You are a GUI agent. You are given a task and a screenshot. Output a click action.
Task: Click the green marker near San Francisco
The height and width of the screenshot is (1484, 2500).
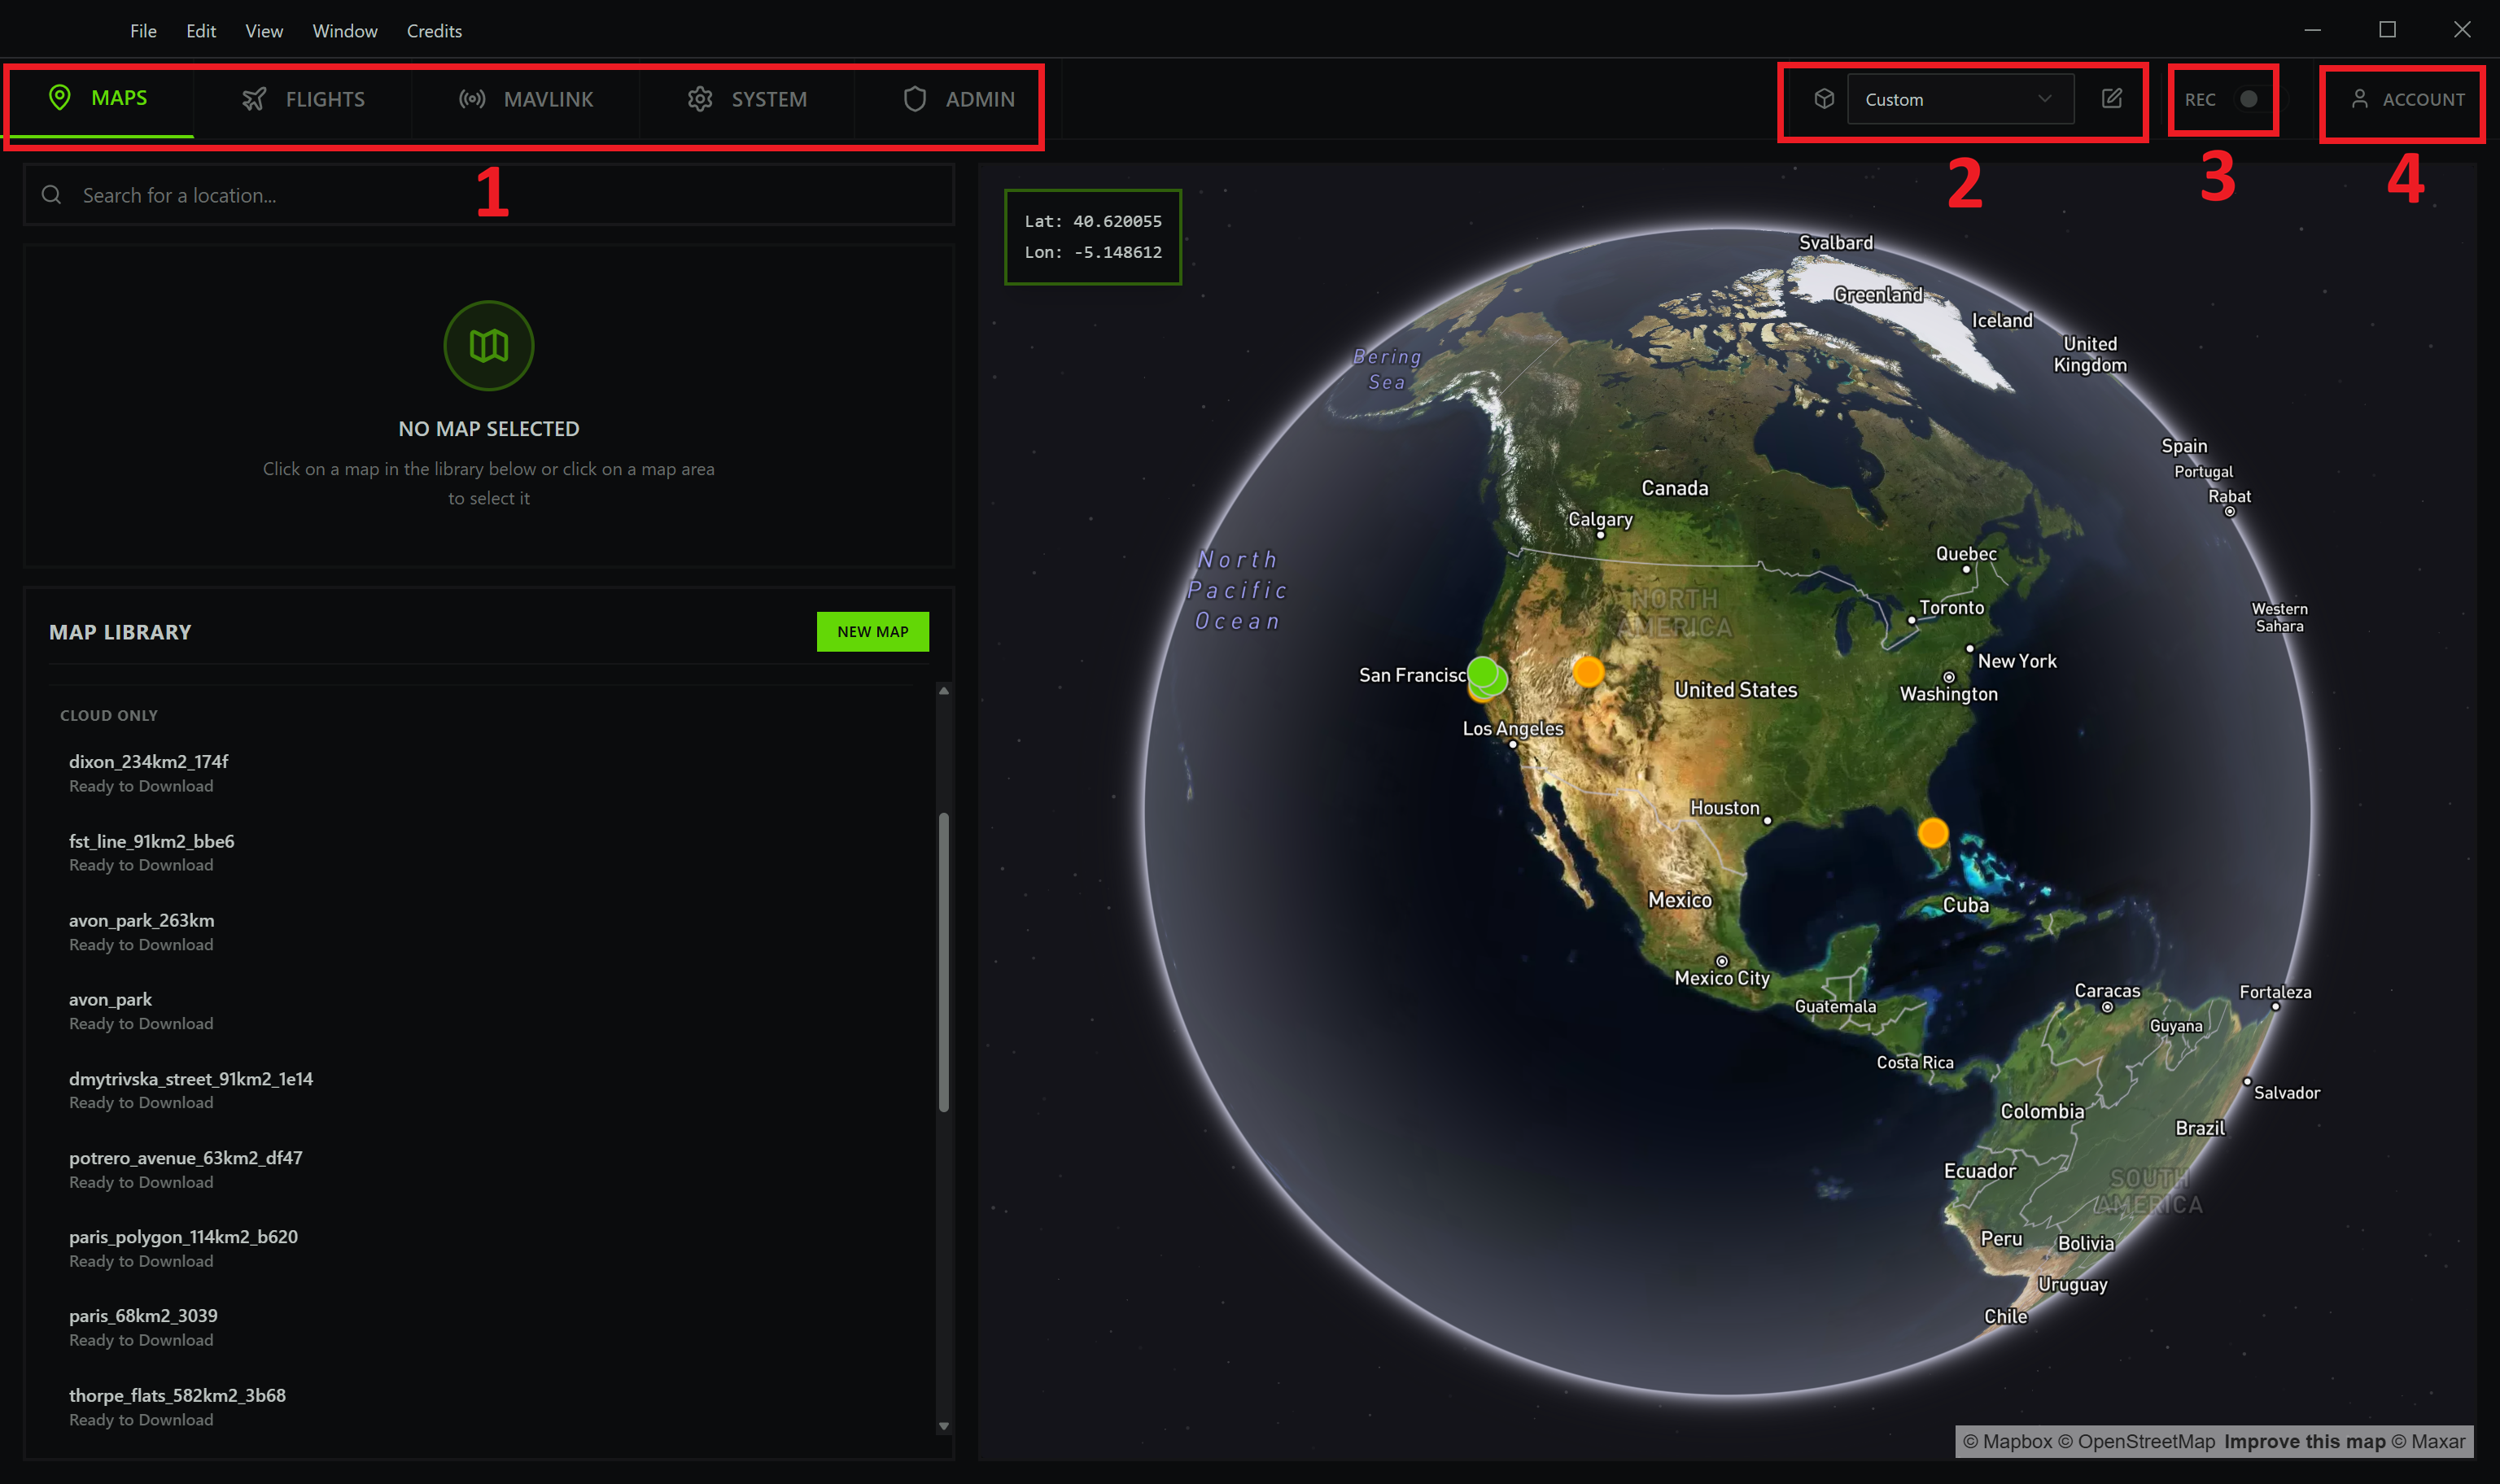[x=1483, y=672]
